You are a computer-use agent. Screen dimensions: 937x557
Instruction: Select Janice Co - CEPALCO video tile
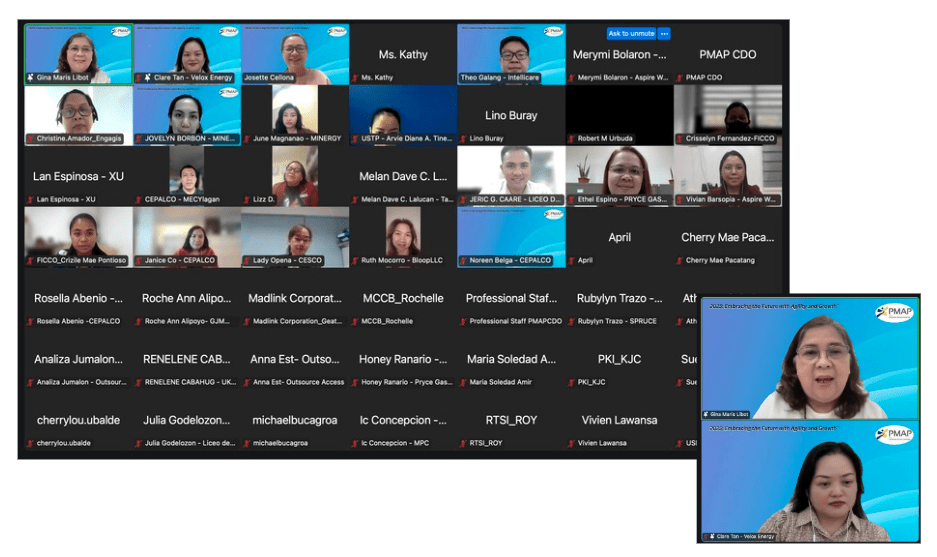click(x=187, y=236)
